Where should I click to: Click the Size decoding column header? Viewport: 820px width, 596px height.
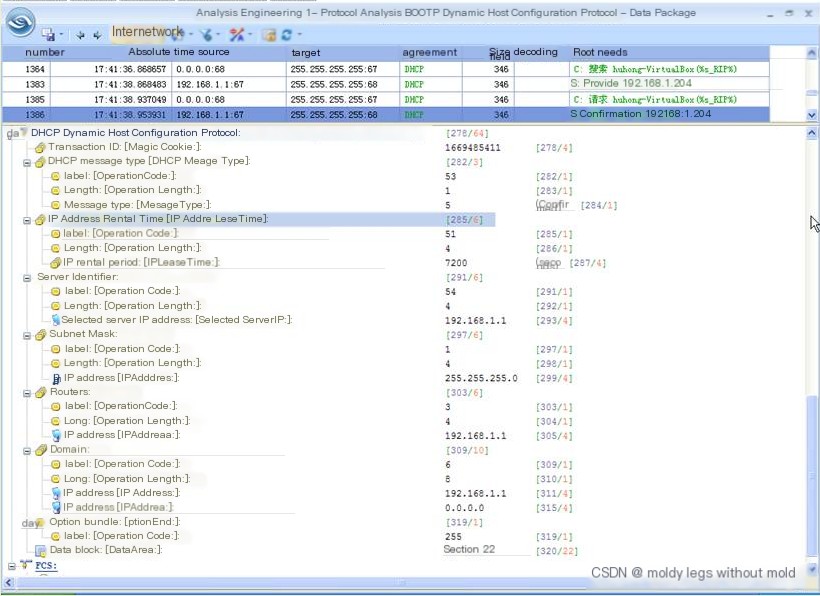coord(523,52)
